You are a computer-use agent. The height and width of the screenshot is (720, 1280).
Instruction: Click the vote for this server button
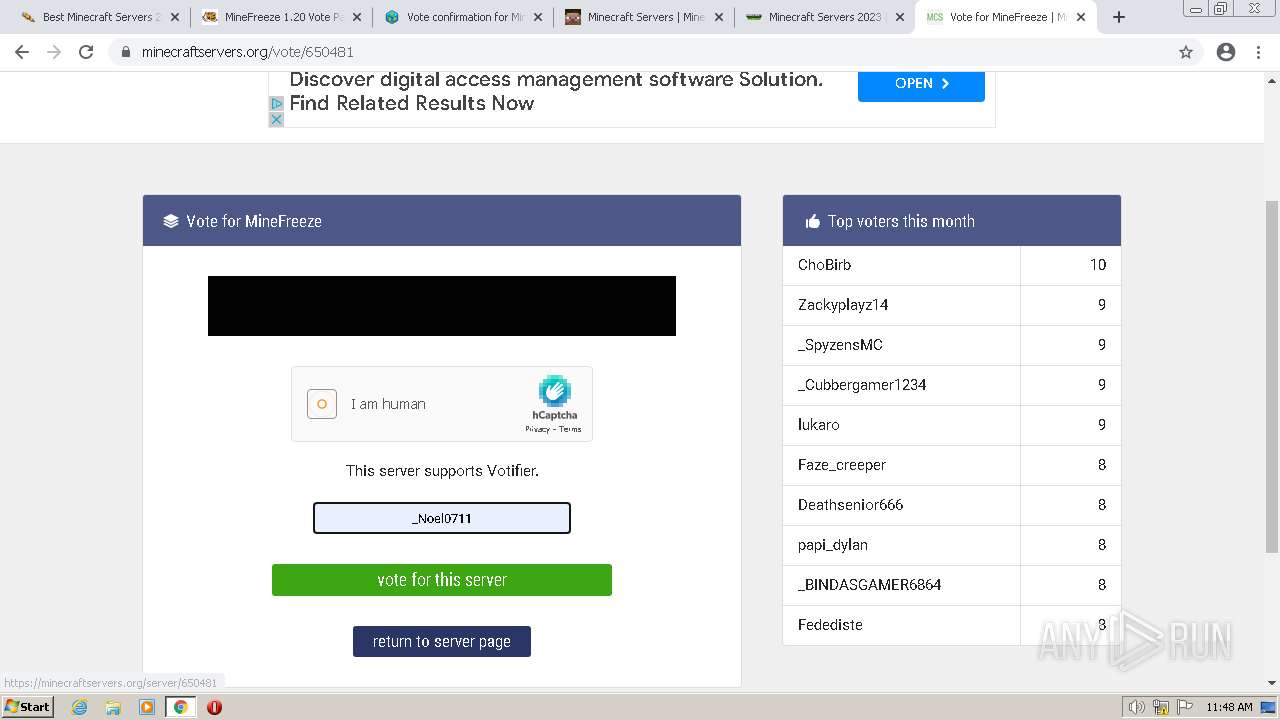pos(442,580)
